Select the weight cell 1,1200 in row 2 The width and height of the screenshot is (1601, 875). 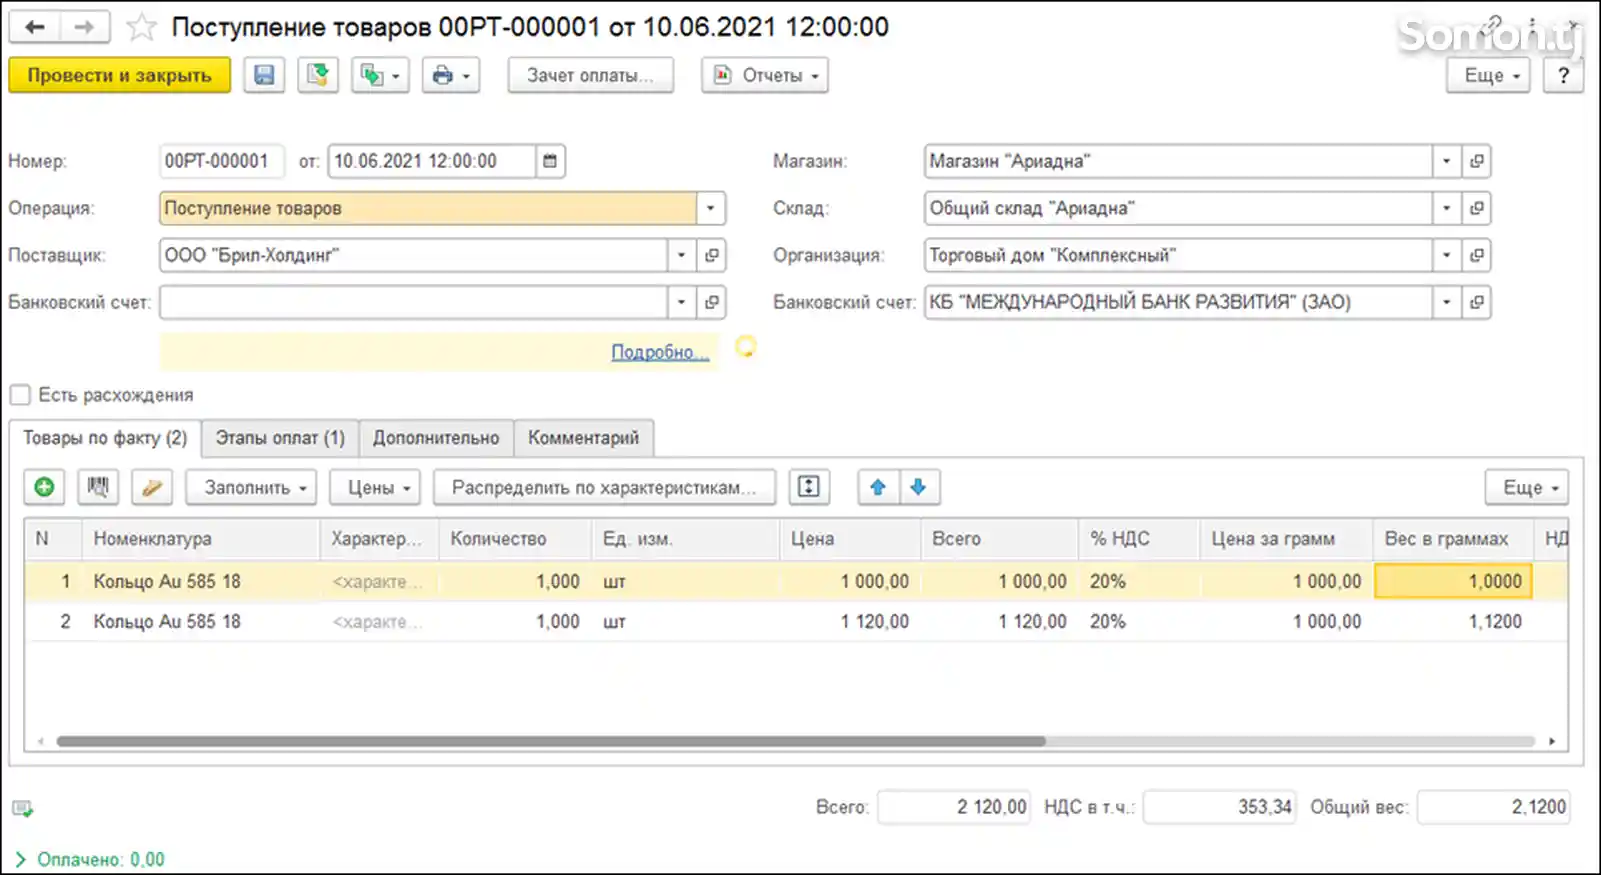click(1453, 621)
